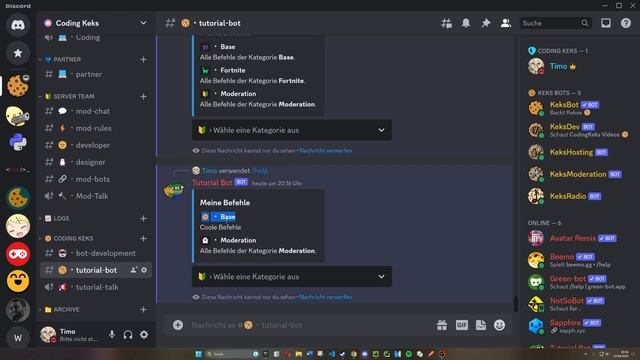This screenshot has width=640, height=360.
Task: Open the help question mark icon
Action: click(626, 23)
